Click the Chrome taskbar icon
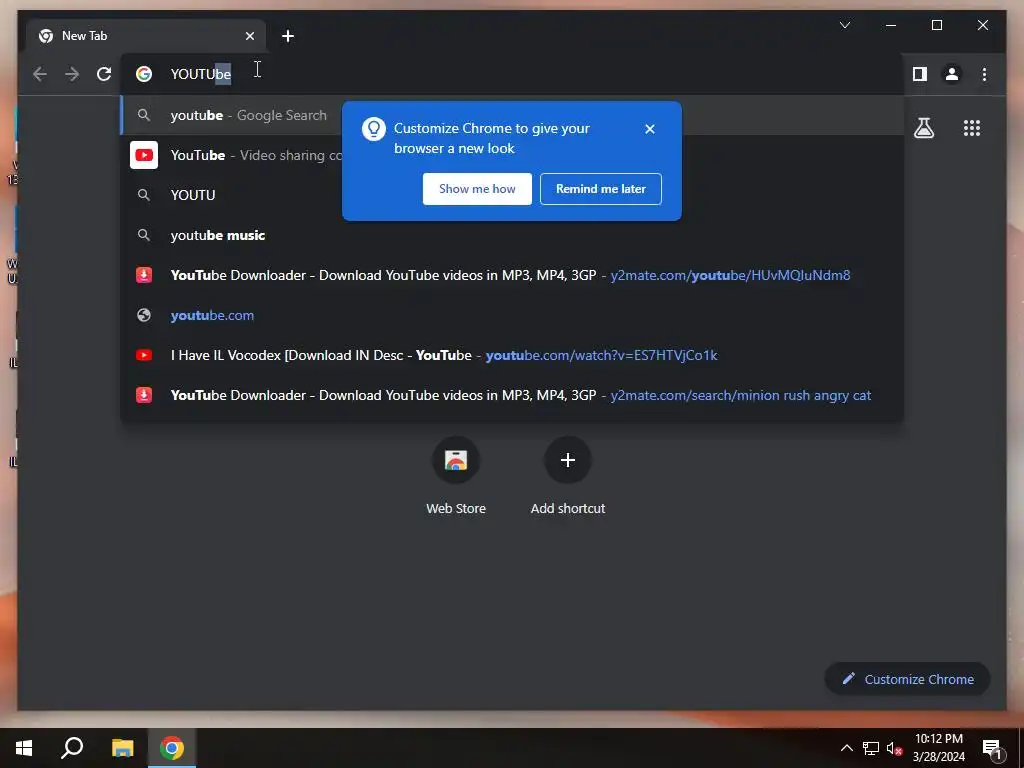 click(x=172, y=748)
